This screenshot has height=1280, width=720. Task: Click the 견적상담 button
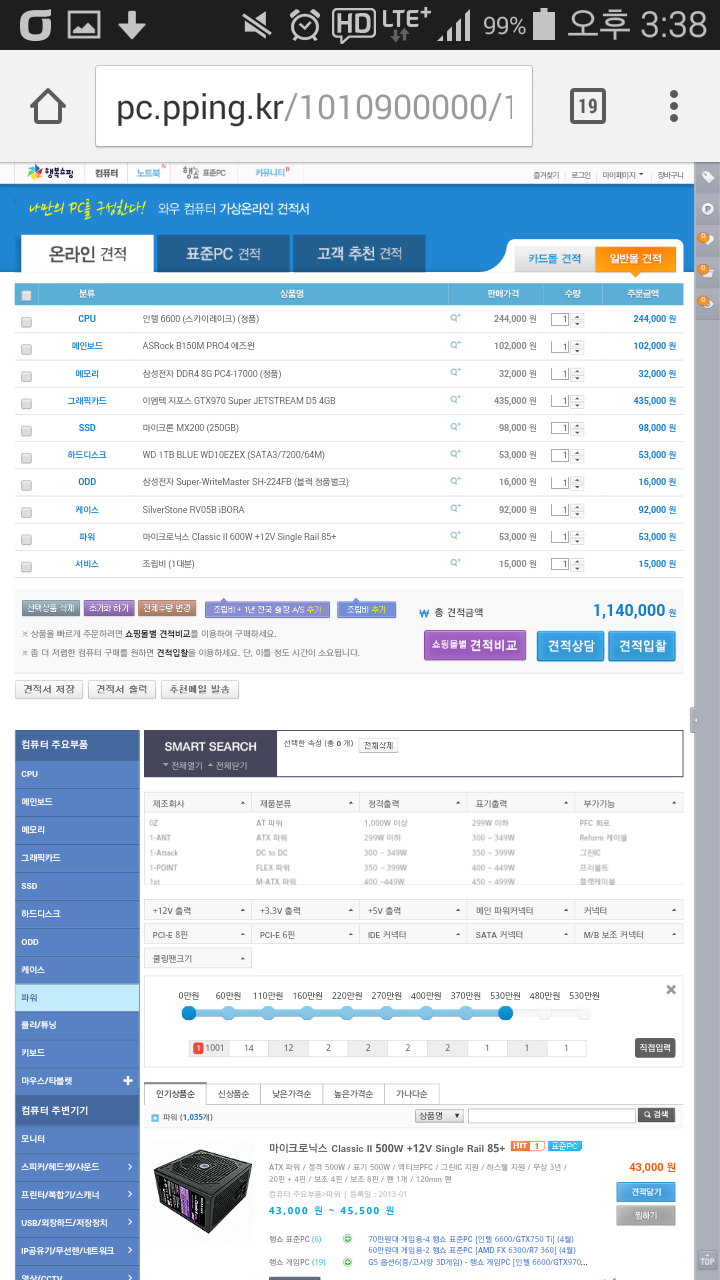(x=571, y=645)
